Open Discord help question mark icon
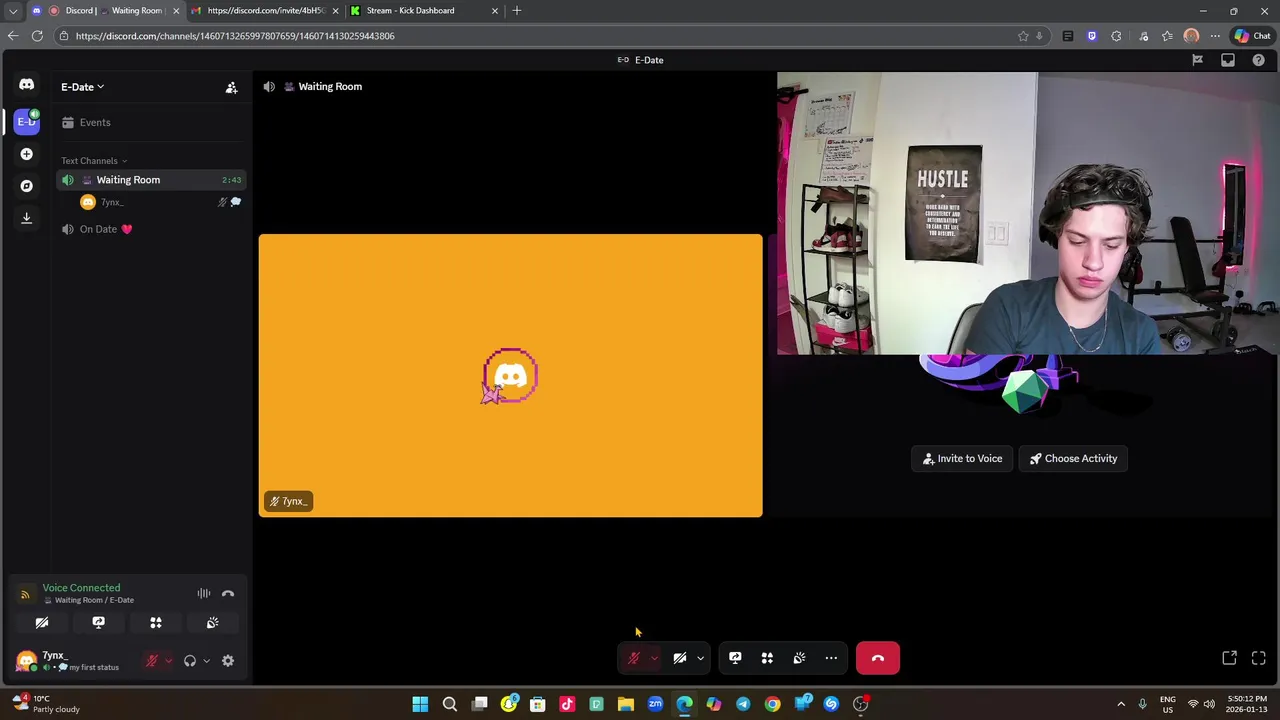This screenshot has width=1280, height=720. (x=1258, y=60)
